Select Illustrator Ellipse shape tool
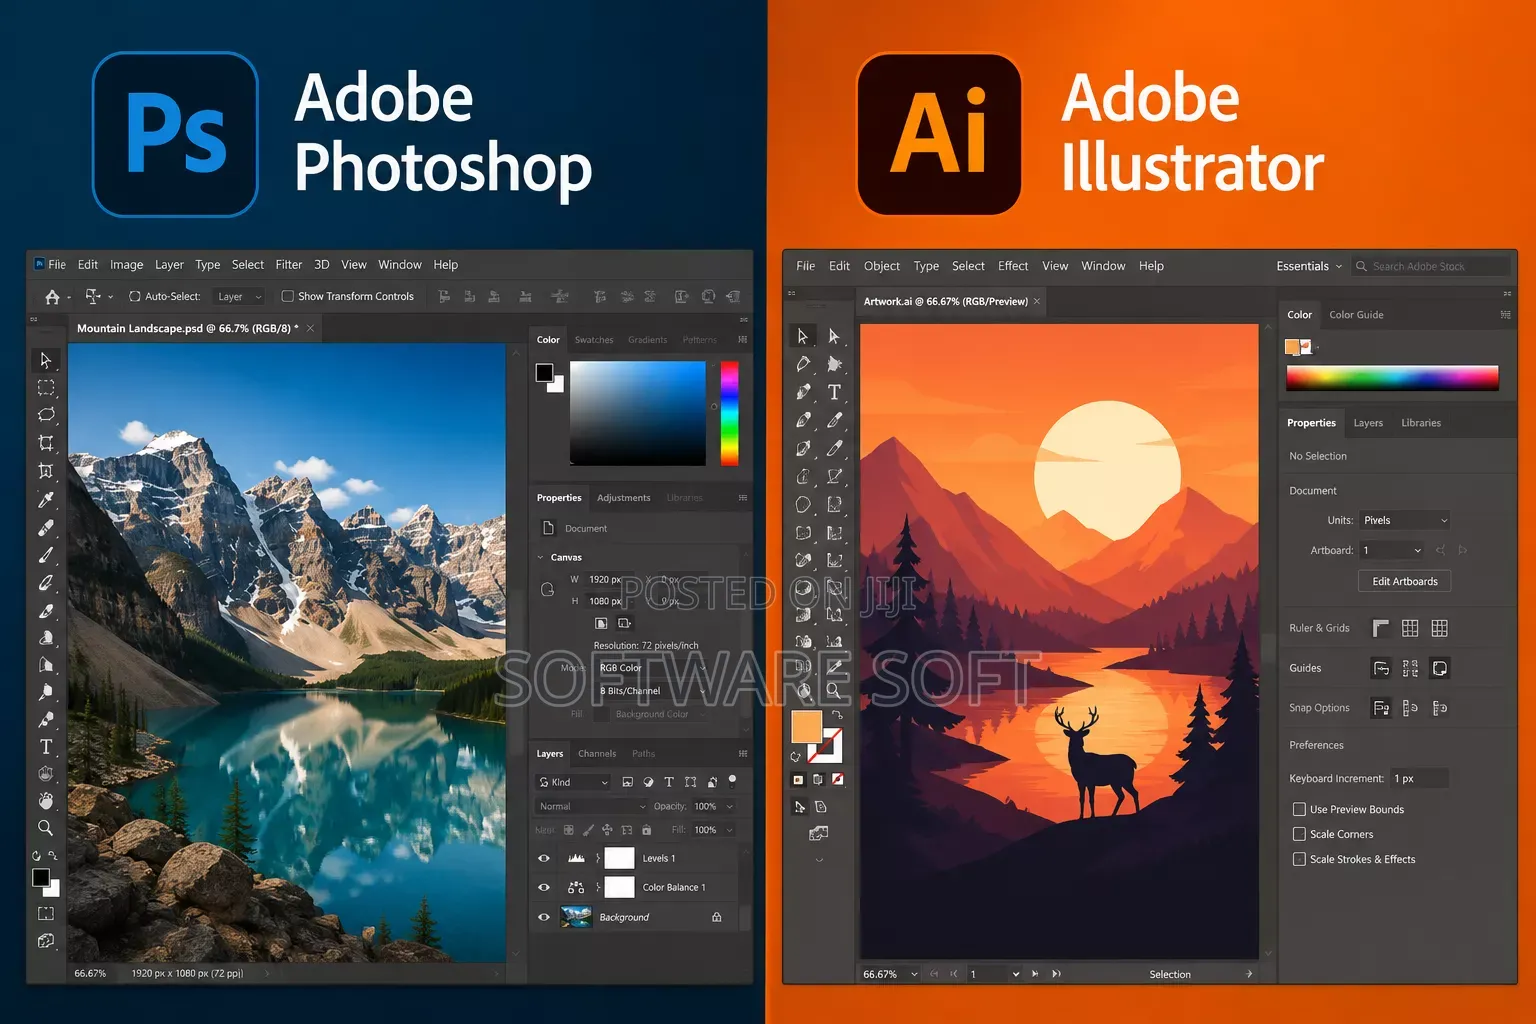 [803, 505]
